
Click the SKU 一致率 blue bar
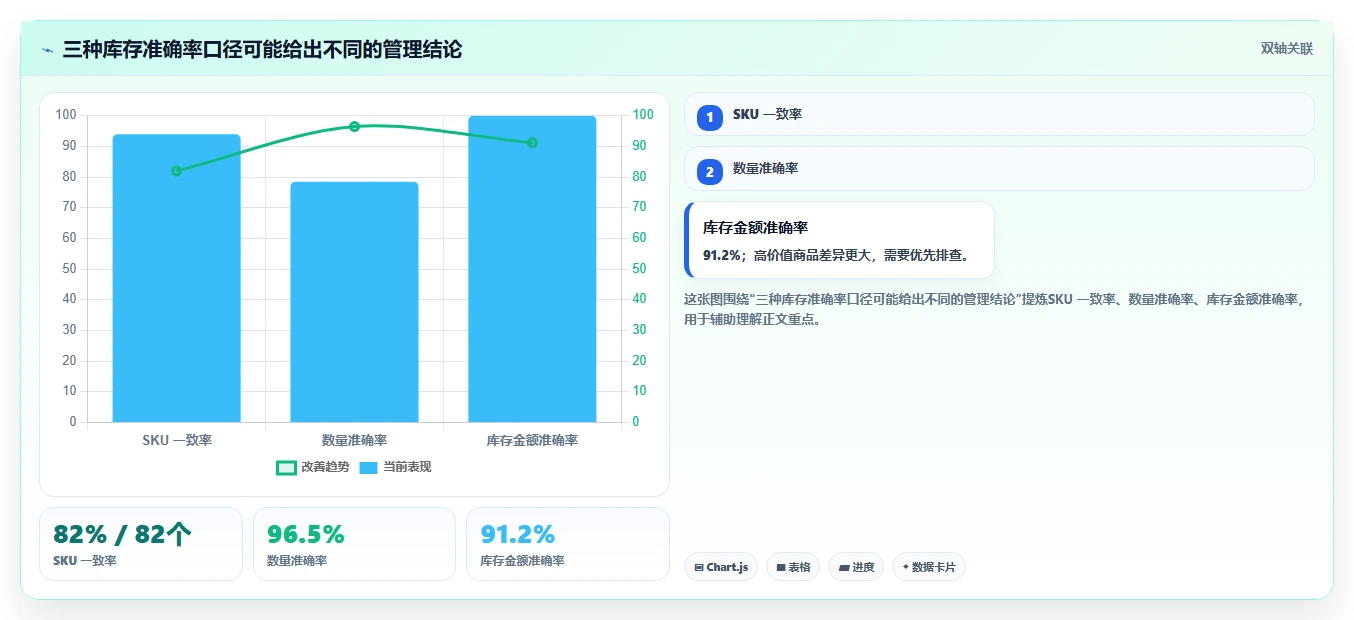click(177, 278)
